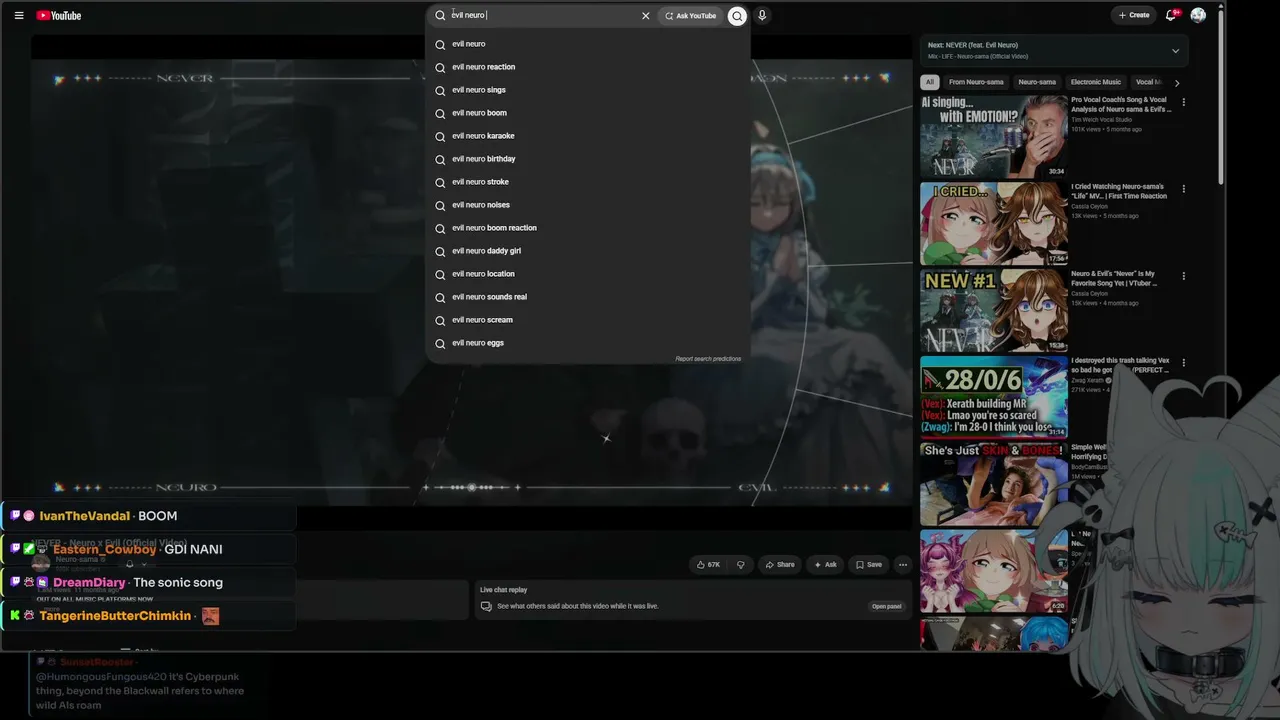Click the Report search predictions link

coord(708,359)
